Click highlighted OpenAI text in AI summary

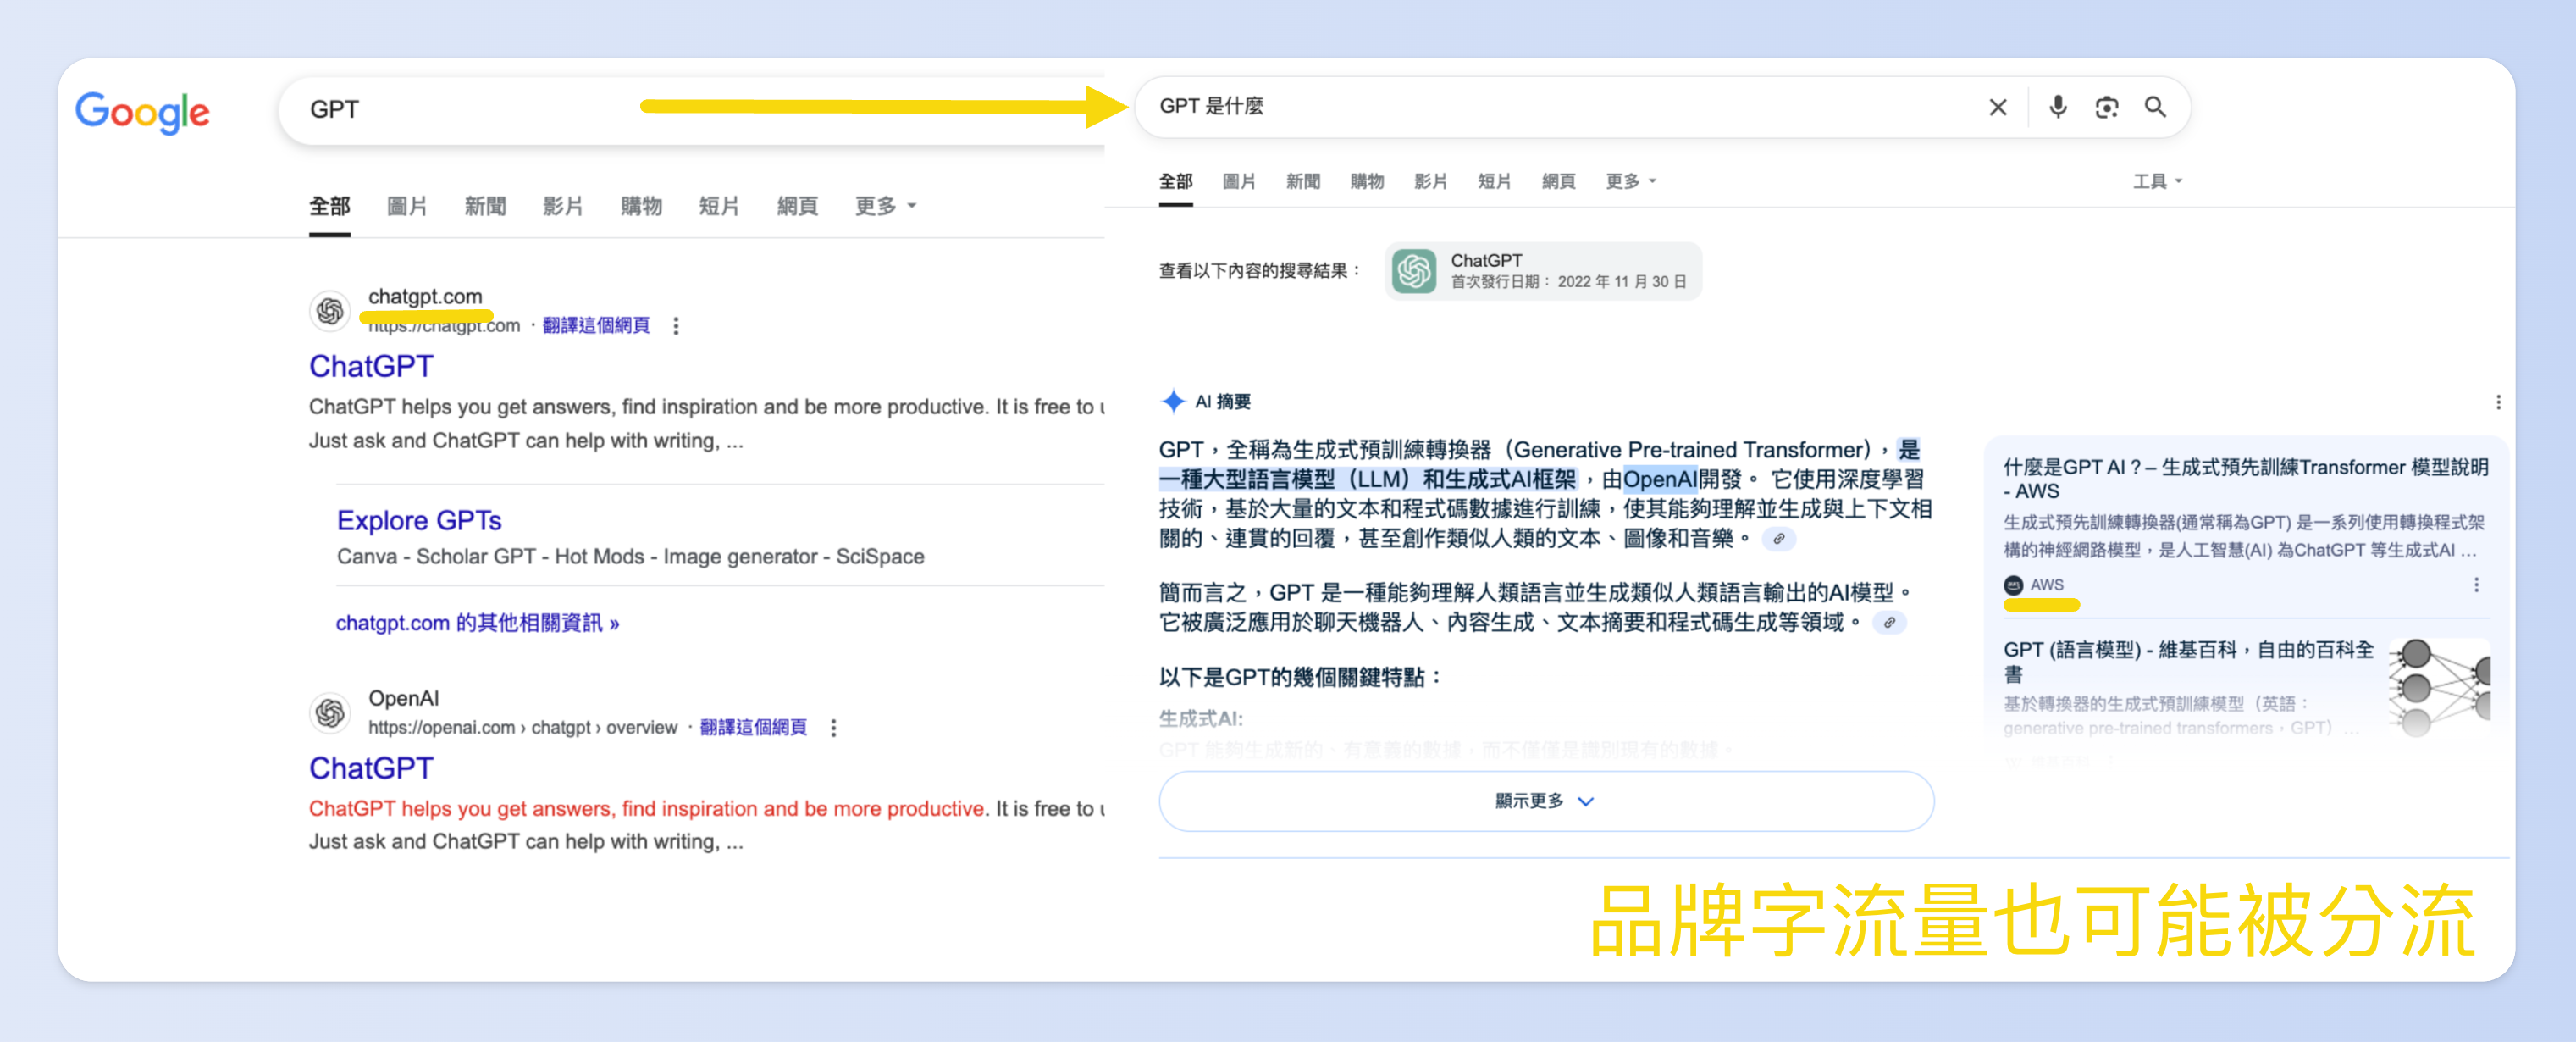coord(1659,480)
